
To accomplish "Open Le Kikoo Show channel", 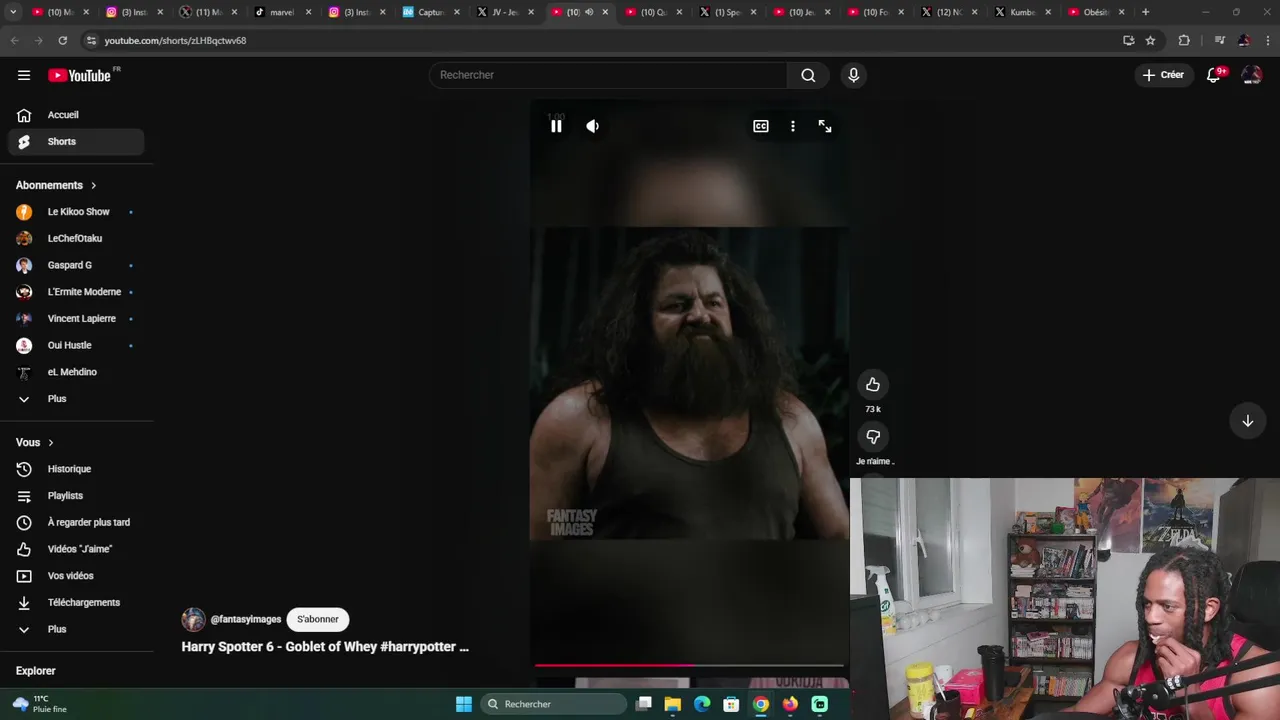I will 76,212.
